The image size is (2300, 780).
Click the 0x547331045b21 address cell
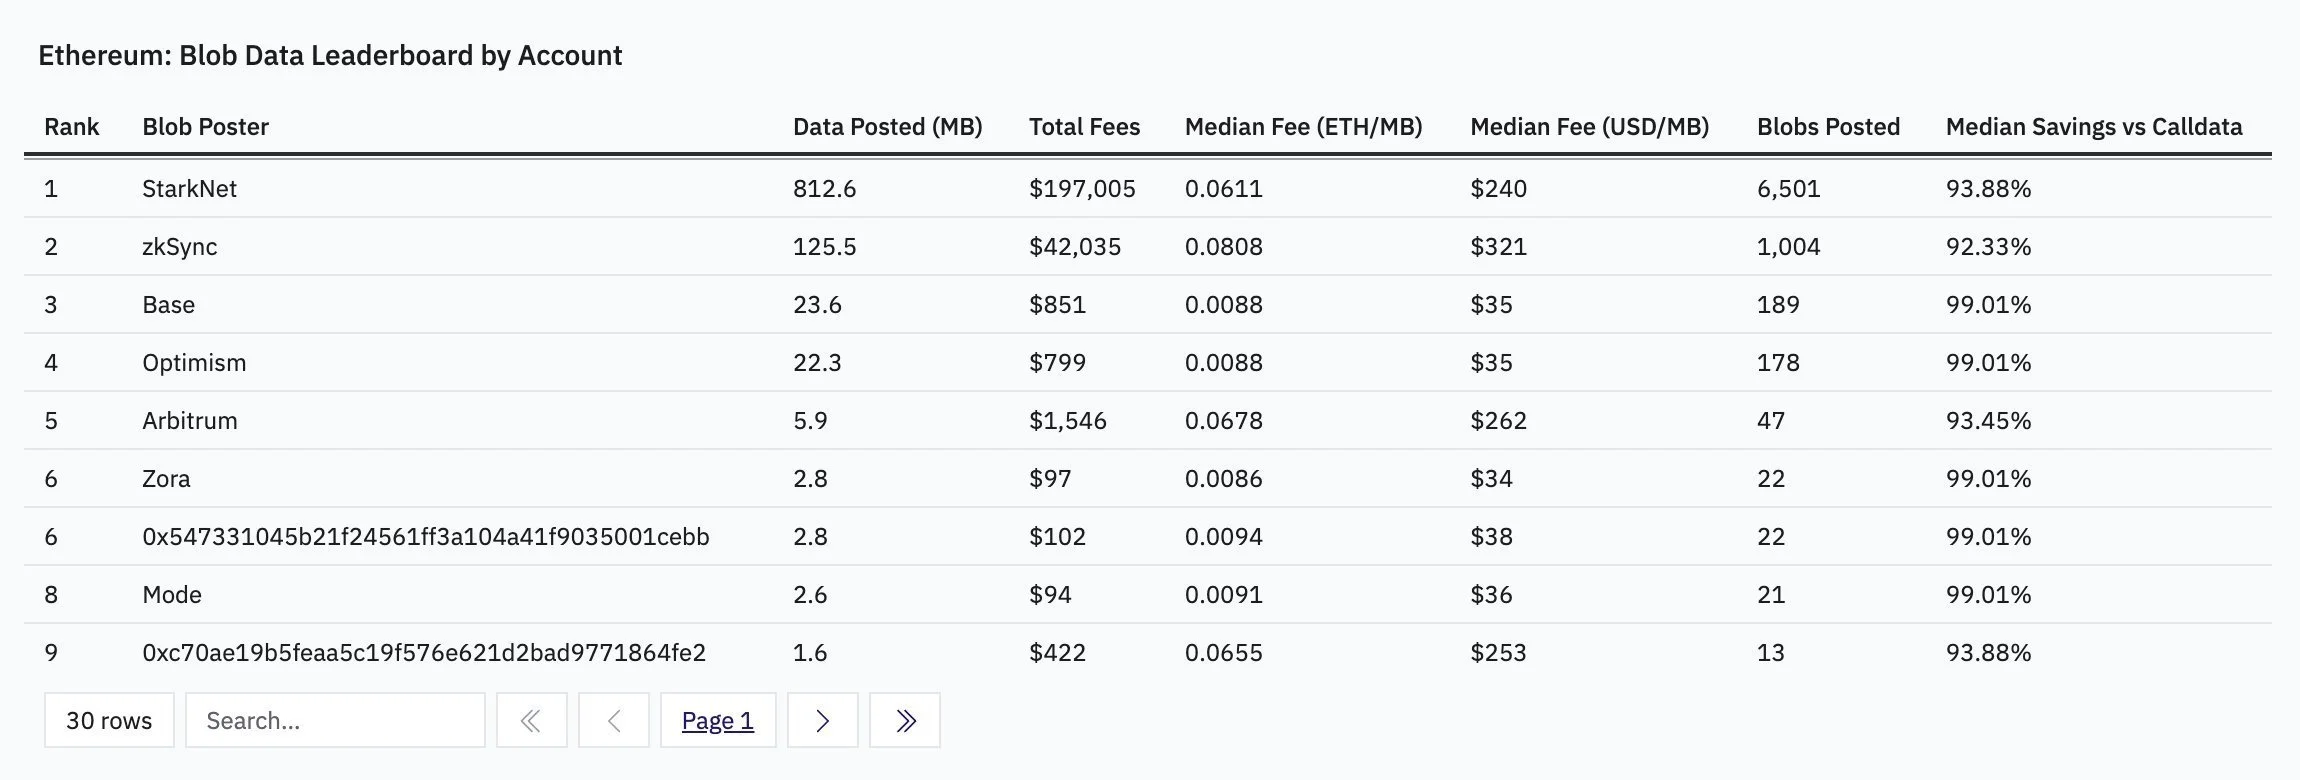[425, 537]
